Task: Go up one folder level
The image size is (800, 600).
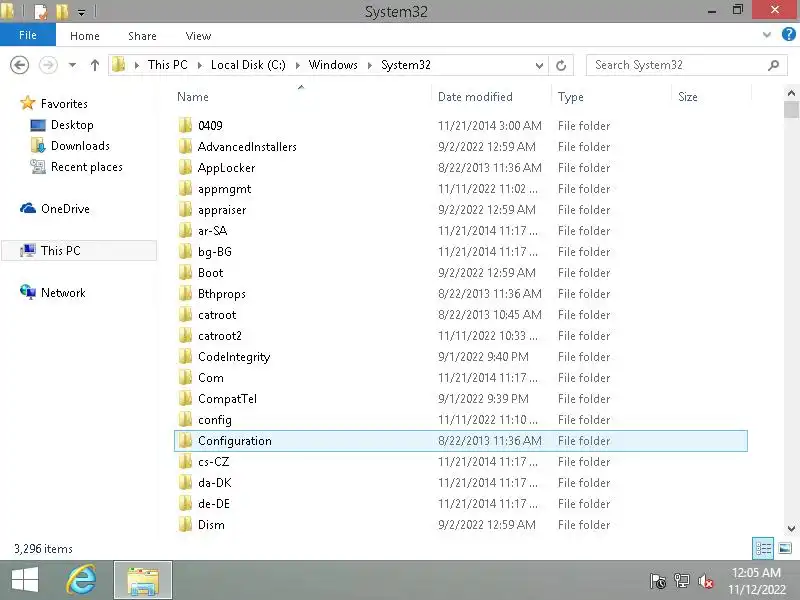Action: pyautogui.click(x=94, y=65)
